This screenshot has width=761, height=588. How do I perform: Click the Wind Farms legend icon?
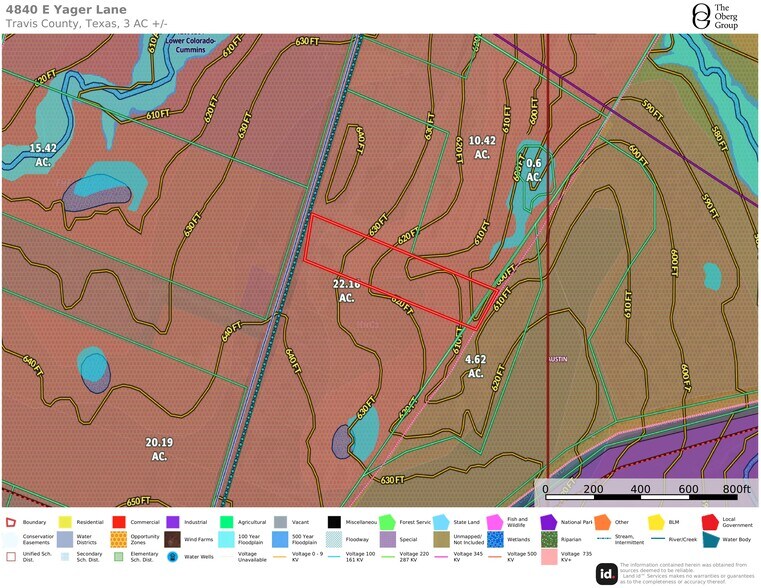coord(173,539)
